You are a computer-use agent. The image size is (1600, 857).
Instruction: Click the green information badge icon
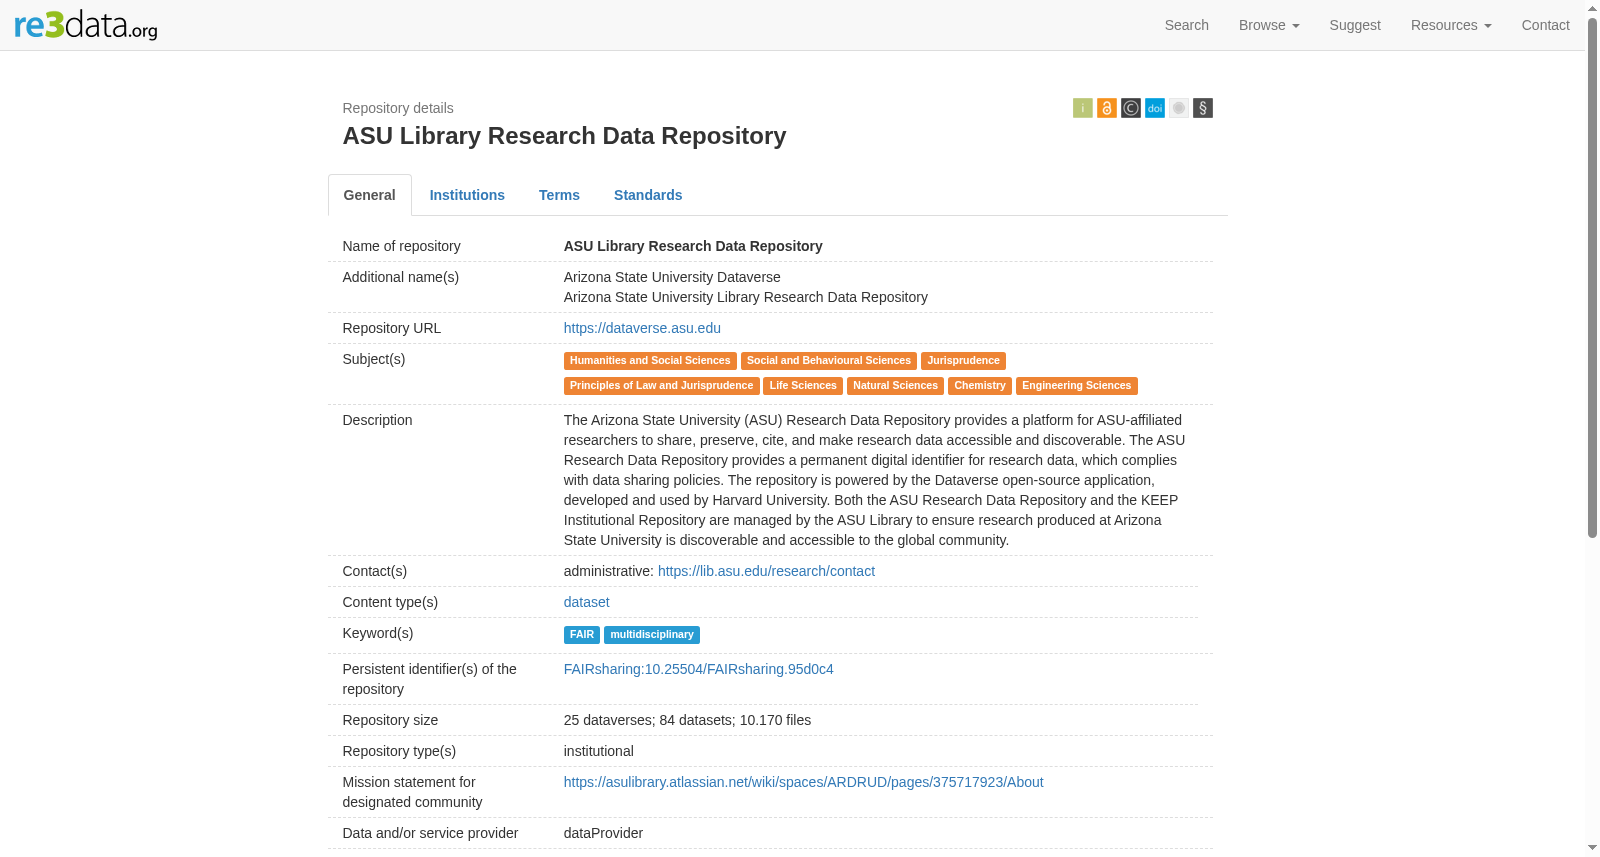[1082, 108]
